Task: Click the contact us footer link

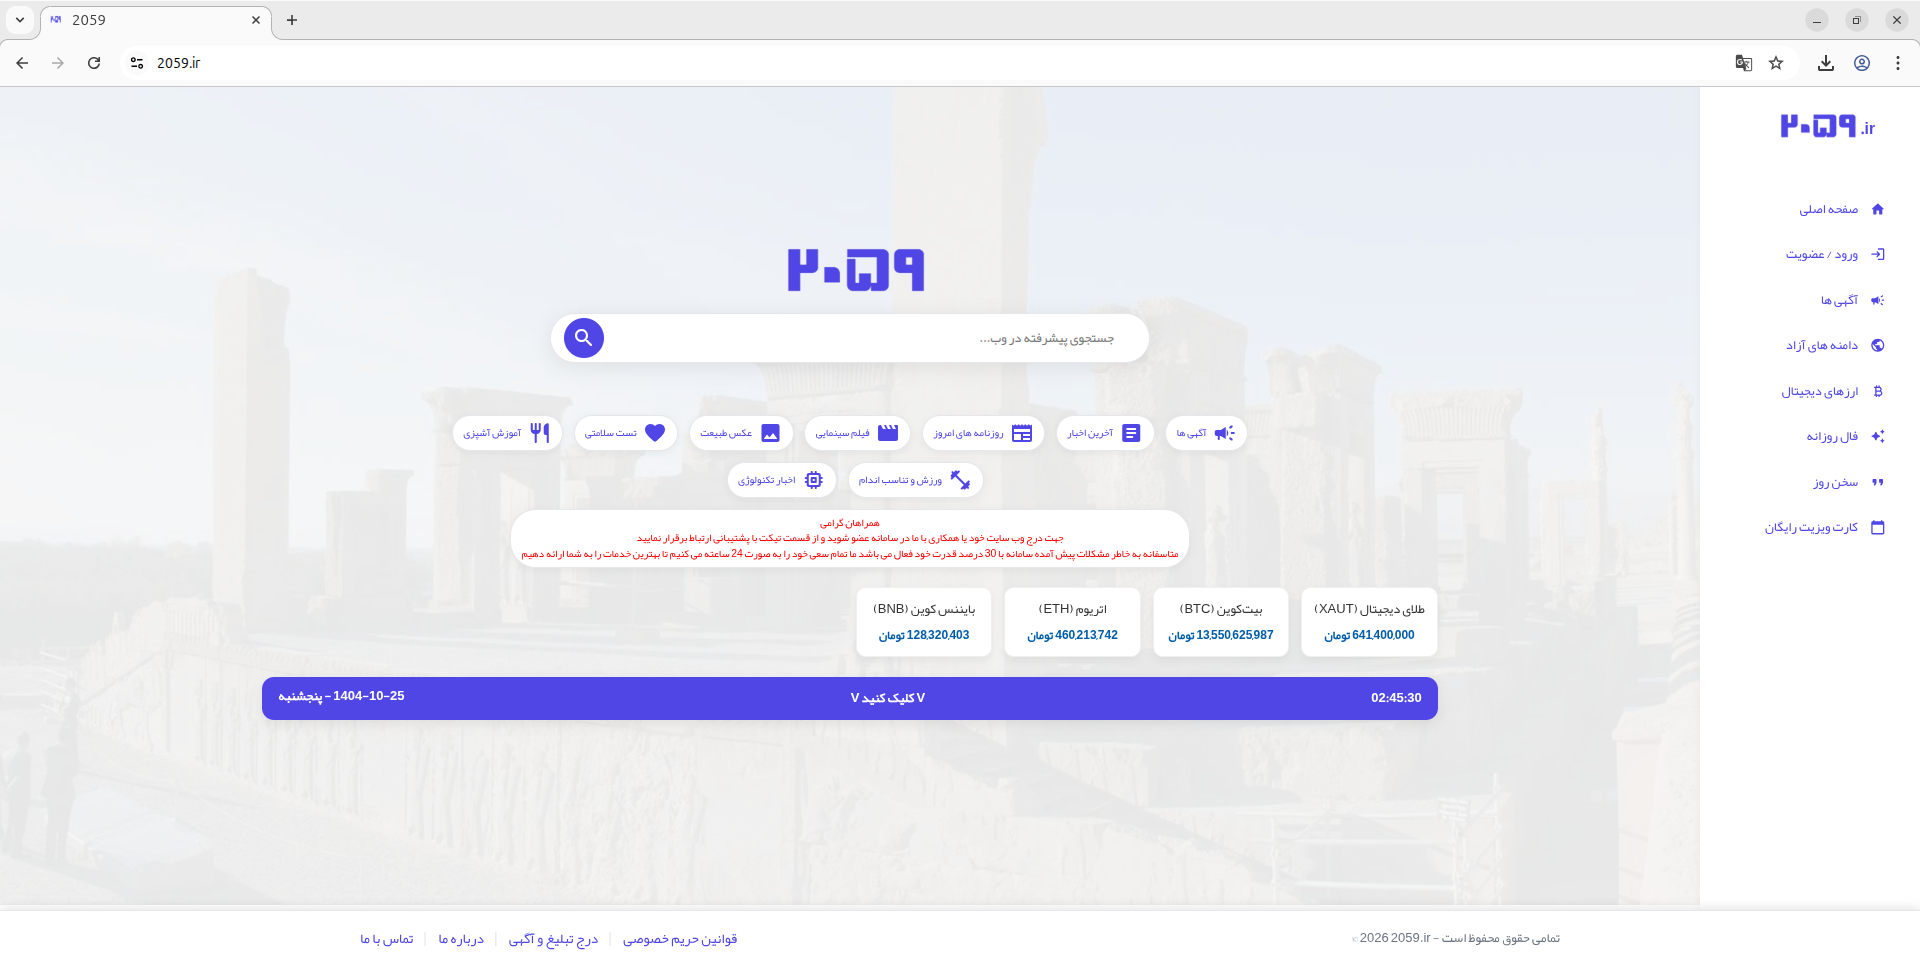Action: 387,939
